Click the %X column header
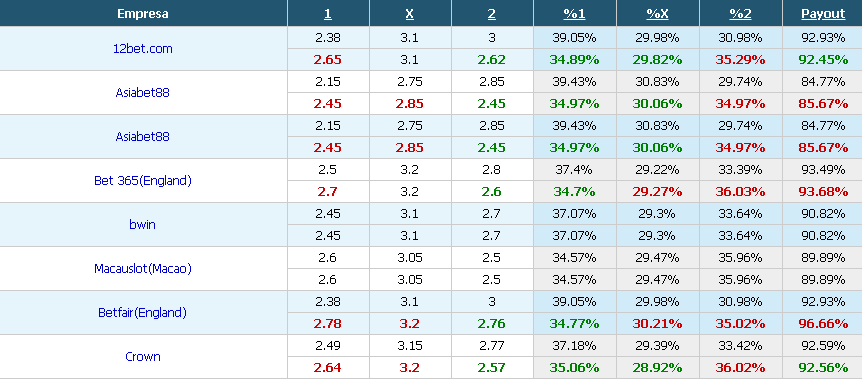The image size is (862, 379). coord(657,14)
